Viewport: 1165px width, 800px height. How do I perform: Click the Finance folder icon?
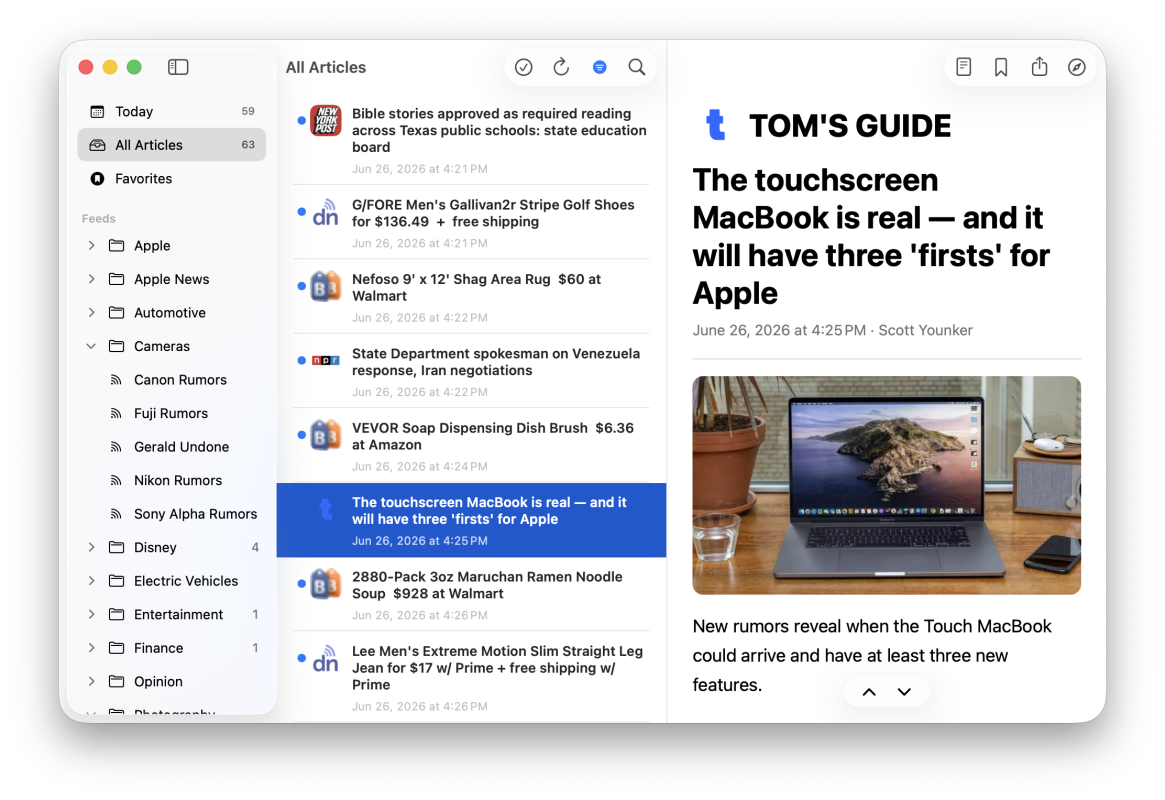point(117,648)
